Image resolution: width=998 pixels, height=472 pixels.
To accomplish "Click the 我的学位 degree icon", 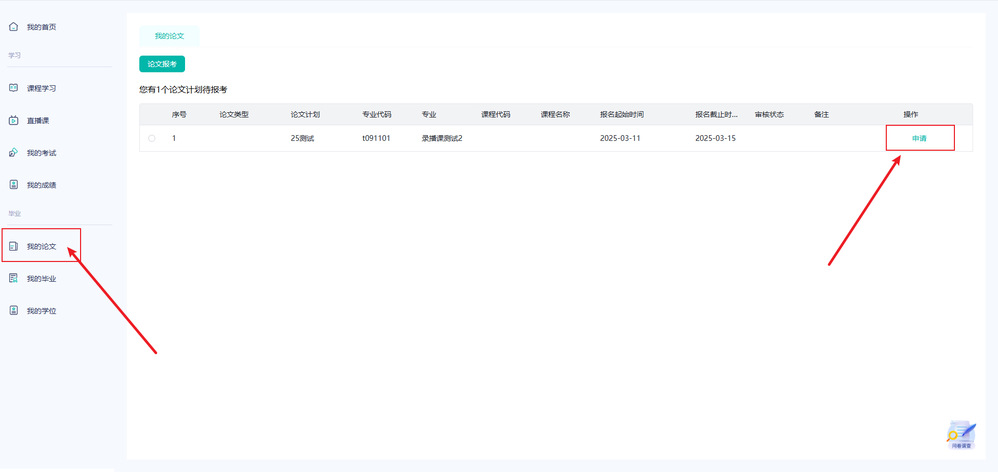I will point(13,311).
